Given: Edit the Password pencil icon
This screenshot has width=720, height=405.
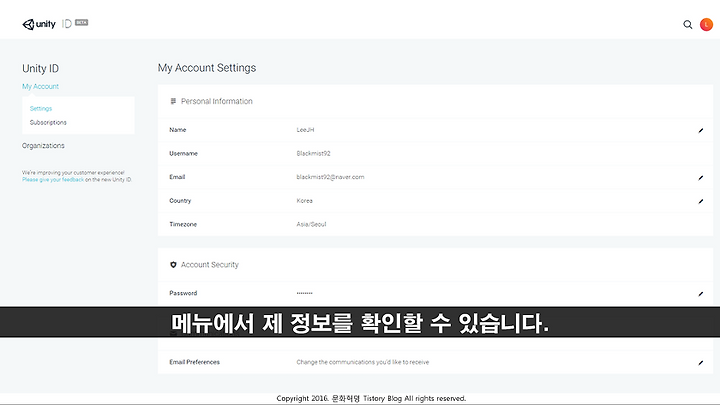Looking at the screenshot, I should pos(701,294).
